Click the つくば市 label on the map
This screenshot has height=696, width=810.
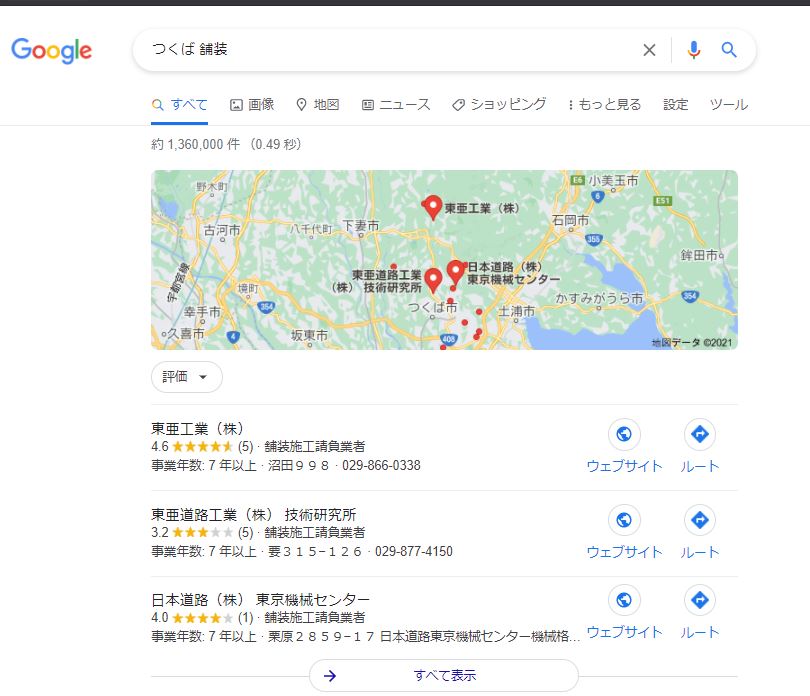[x=433, y=307]
